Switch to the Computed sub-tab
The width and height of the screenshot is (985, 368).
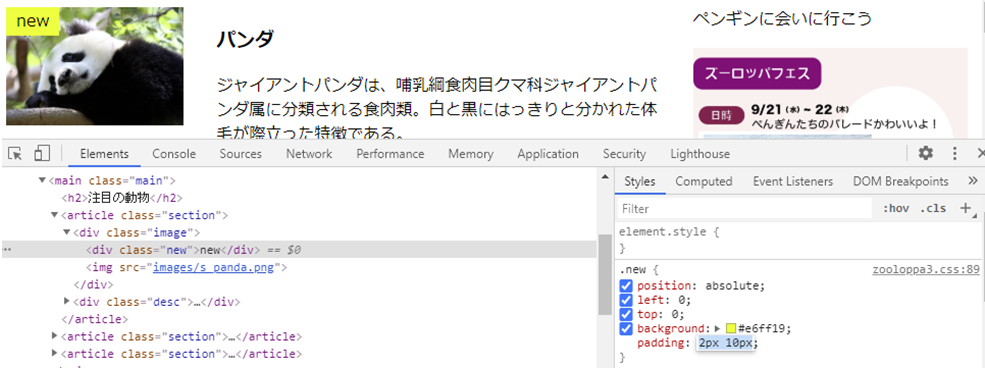pos(704,181)
